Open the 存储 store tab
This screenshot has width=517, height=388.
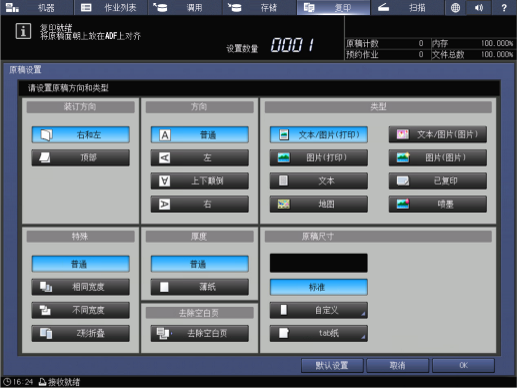[x=259, y=7]
